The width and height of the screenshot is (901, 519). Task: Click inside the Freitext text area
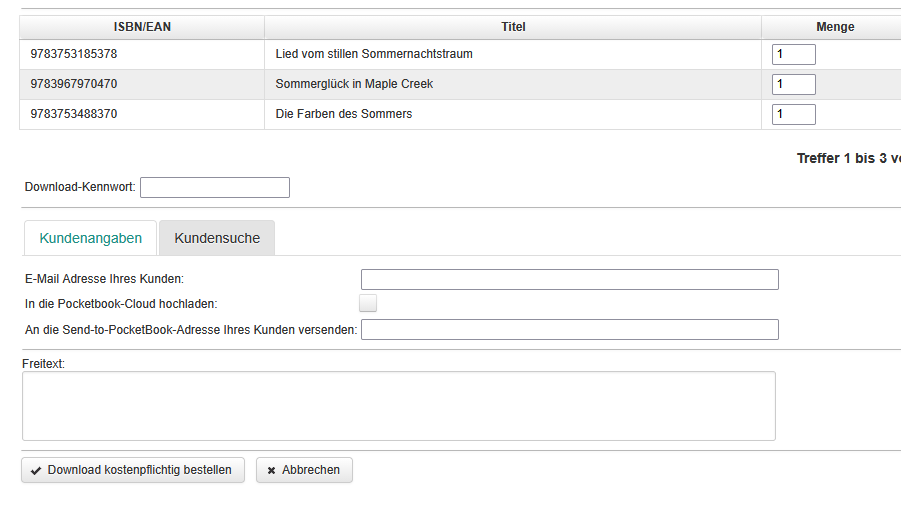tap(398, 406)
